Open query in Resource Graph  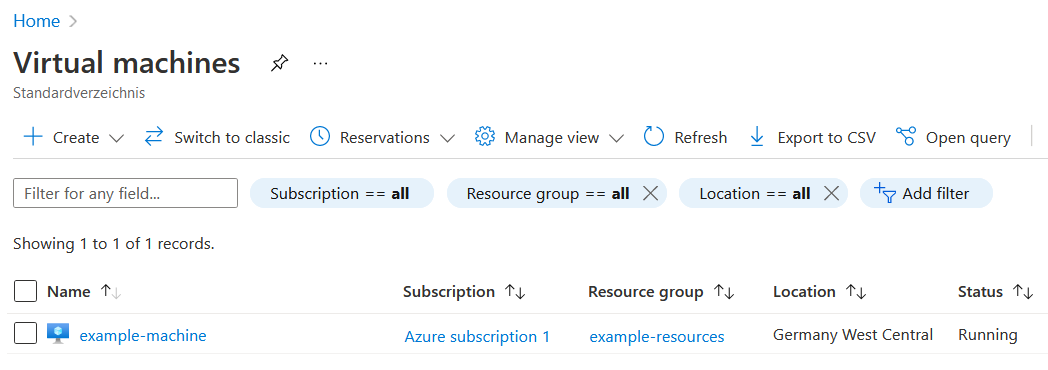coord(968,138)
